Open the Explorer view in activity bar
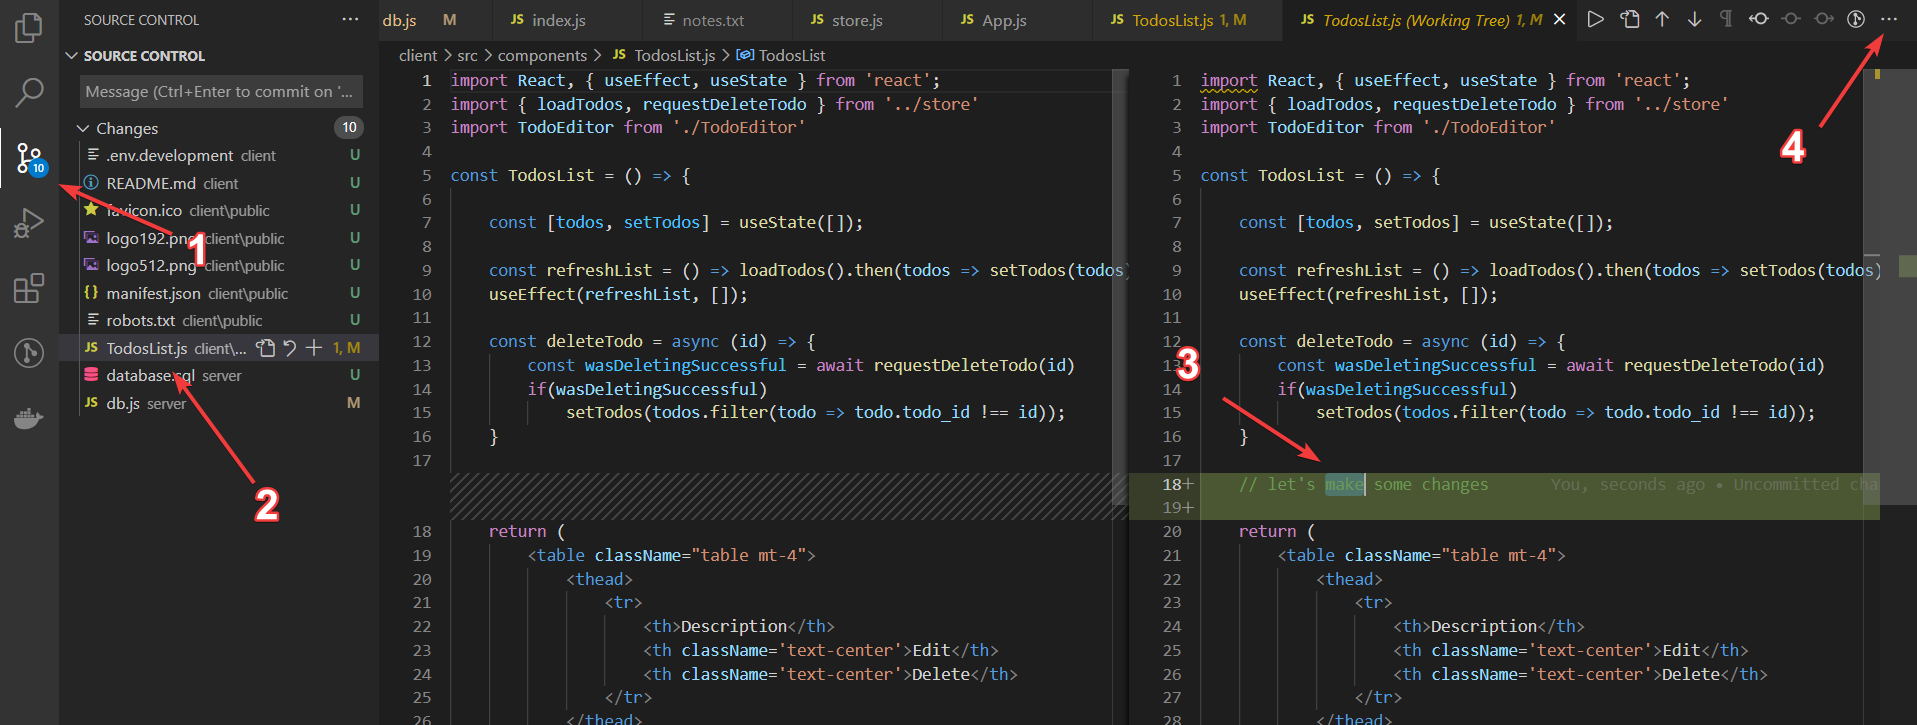 tap(29, 28)
